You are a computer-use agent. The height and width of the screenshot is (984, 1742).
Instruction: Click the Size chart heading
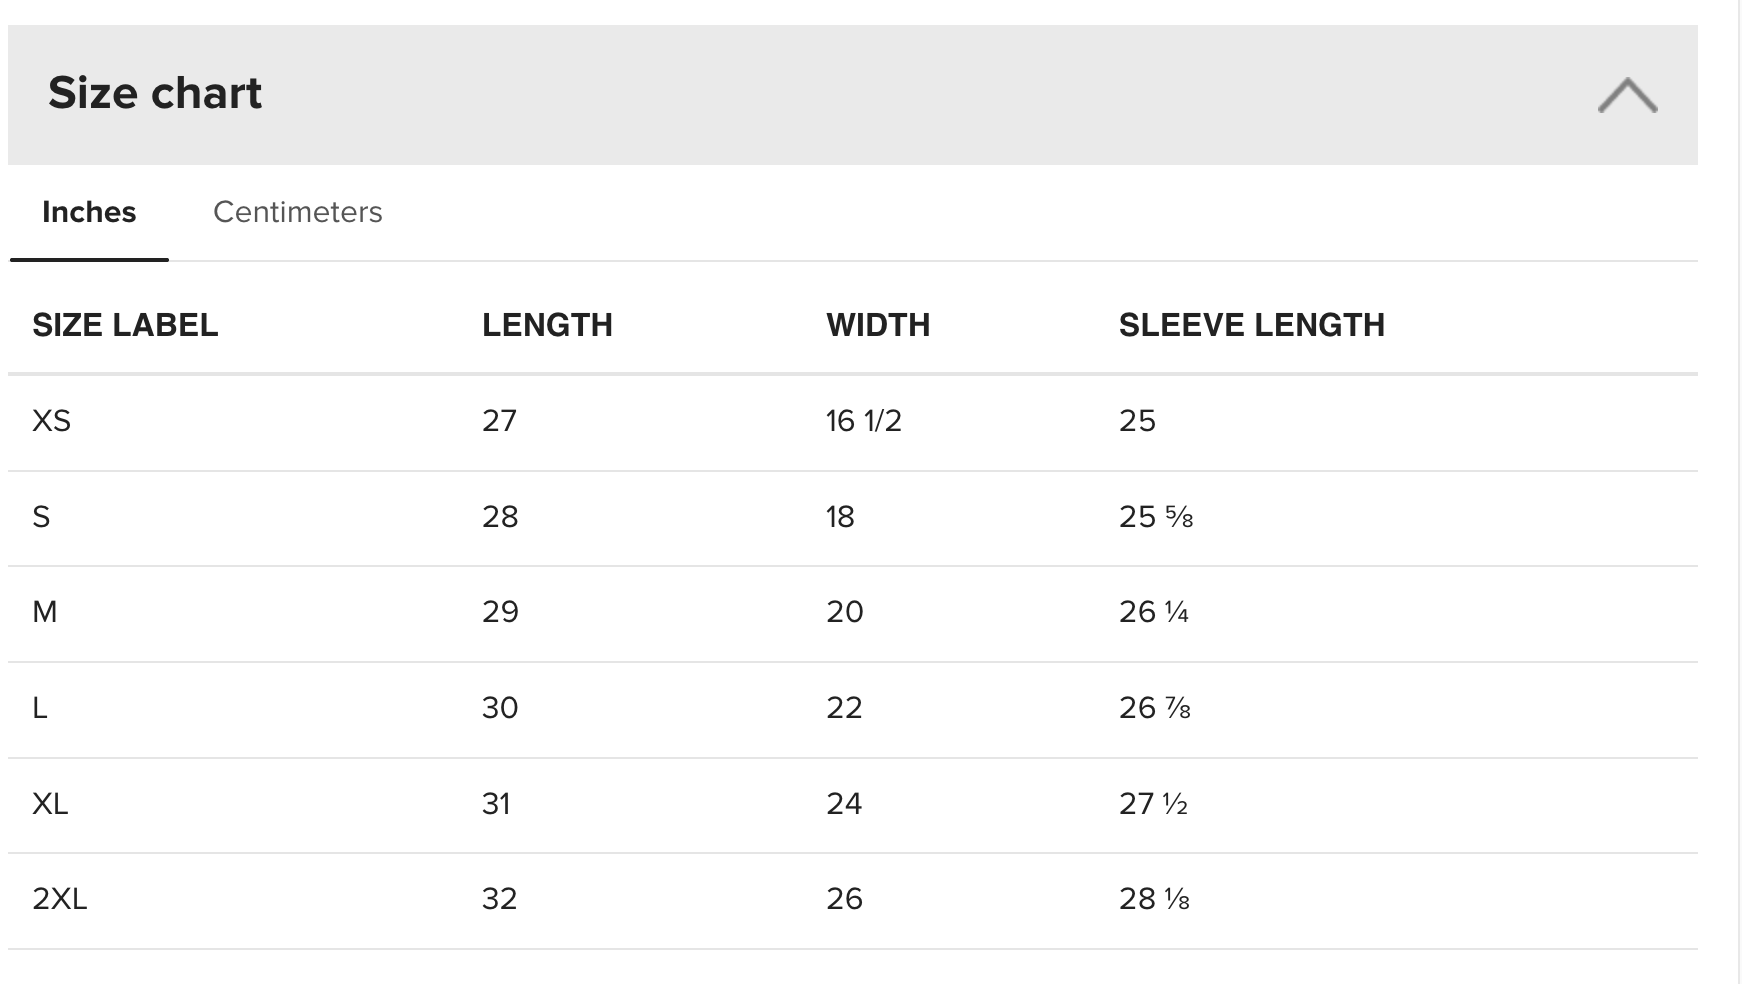click(155, 93)
